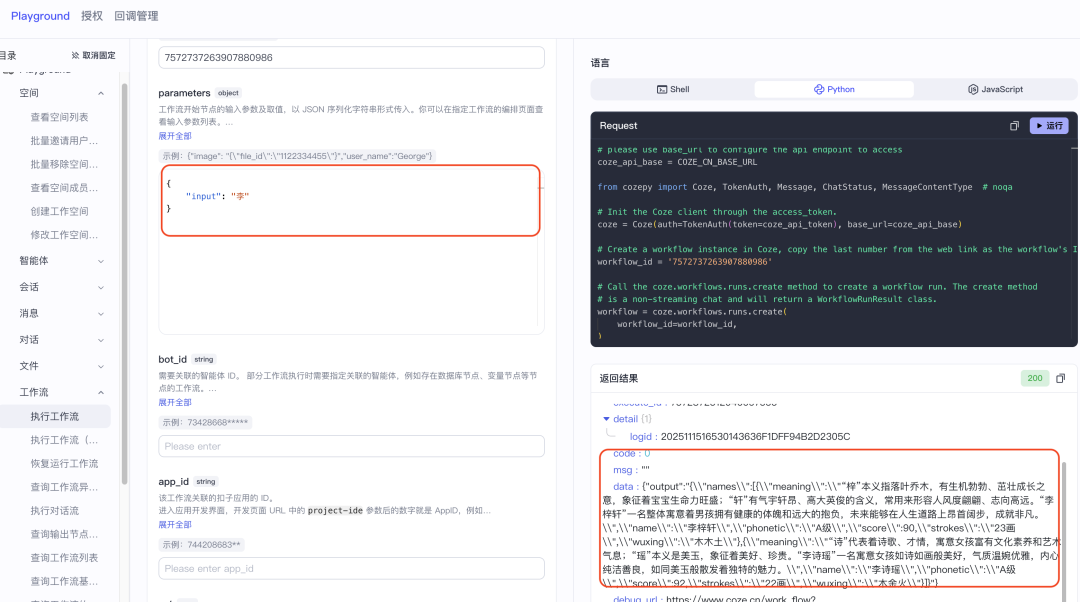Open 批量邀请用户 in the sidebar

64,141
